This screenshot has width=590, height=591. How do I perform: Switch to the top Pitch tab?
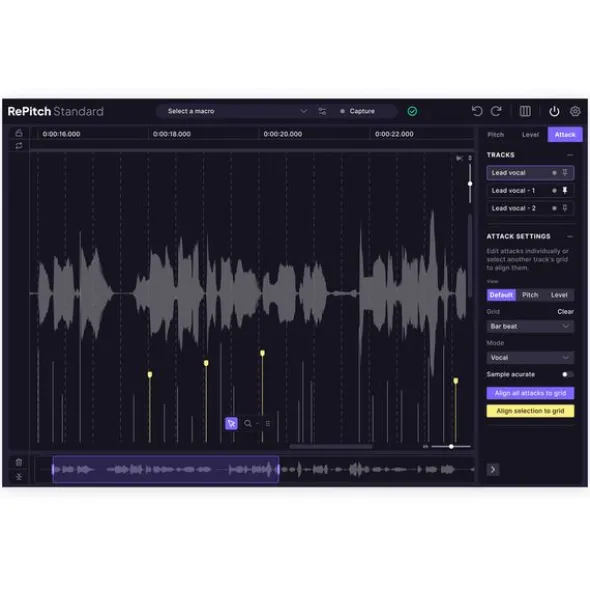[495, 135]
